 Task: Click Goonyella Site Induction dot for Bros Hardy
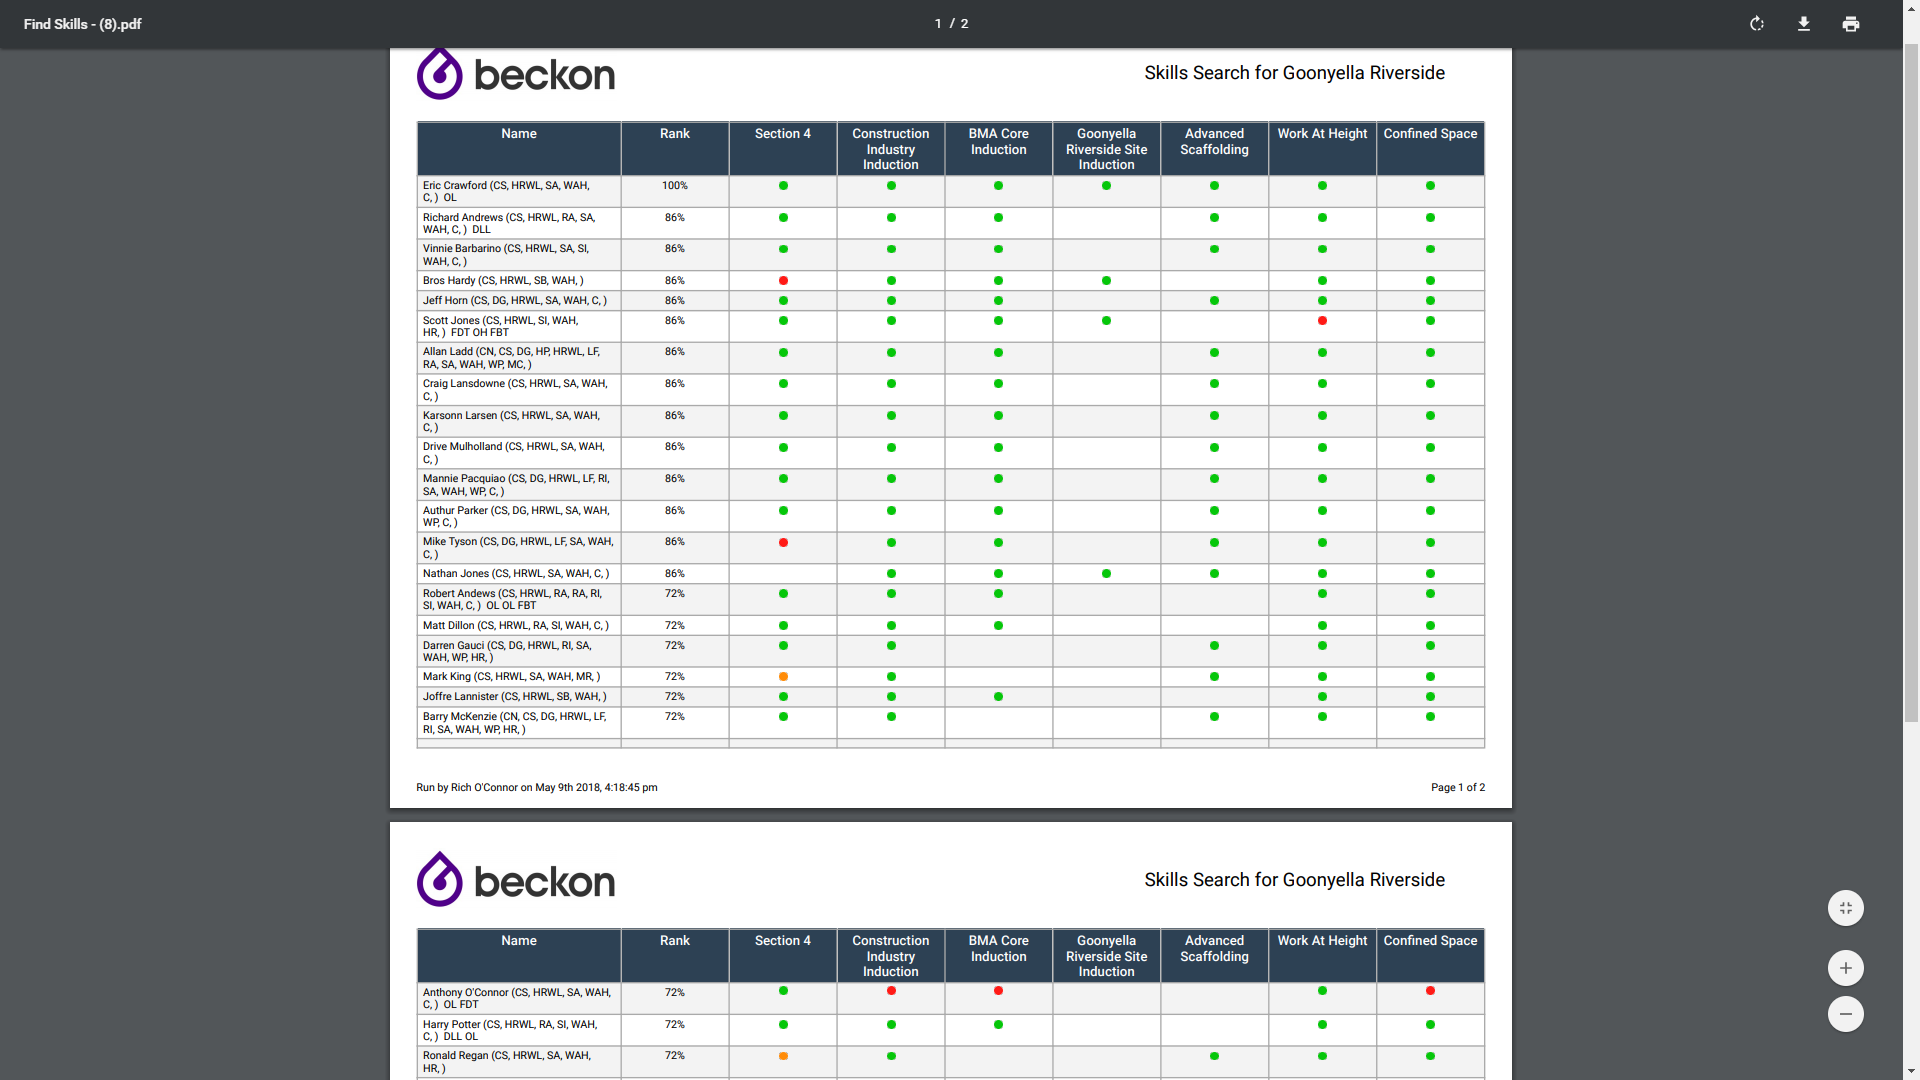coord(1106,281)
